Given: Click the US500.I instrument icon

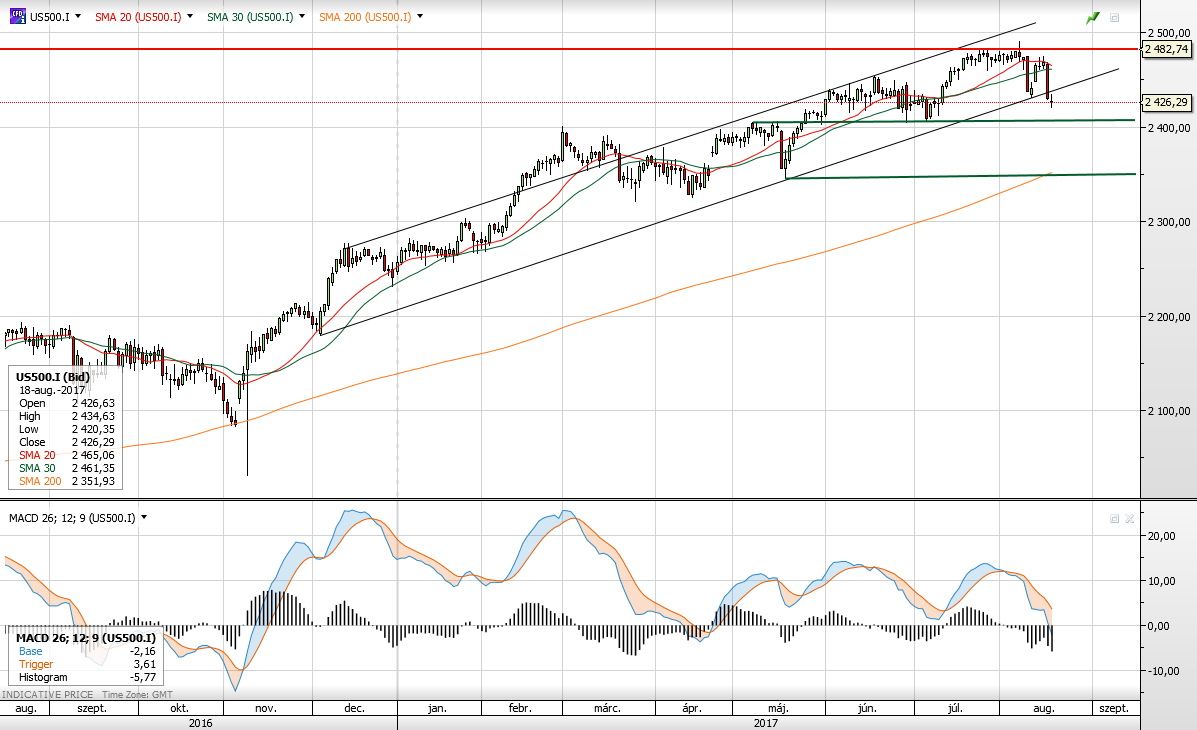Looking at the screenshot, I should pos(17,16).
